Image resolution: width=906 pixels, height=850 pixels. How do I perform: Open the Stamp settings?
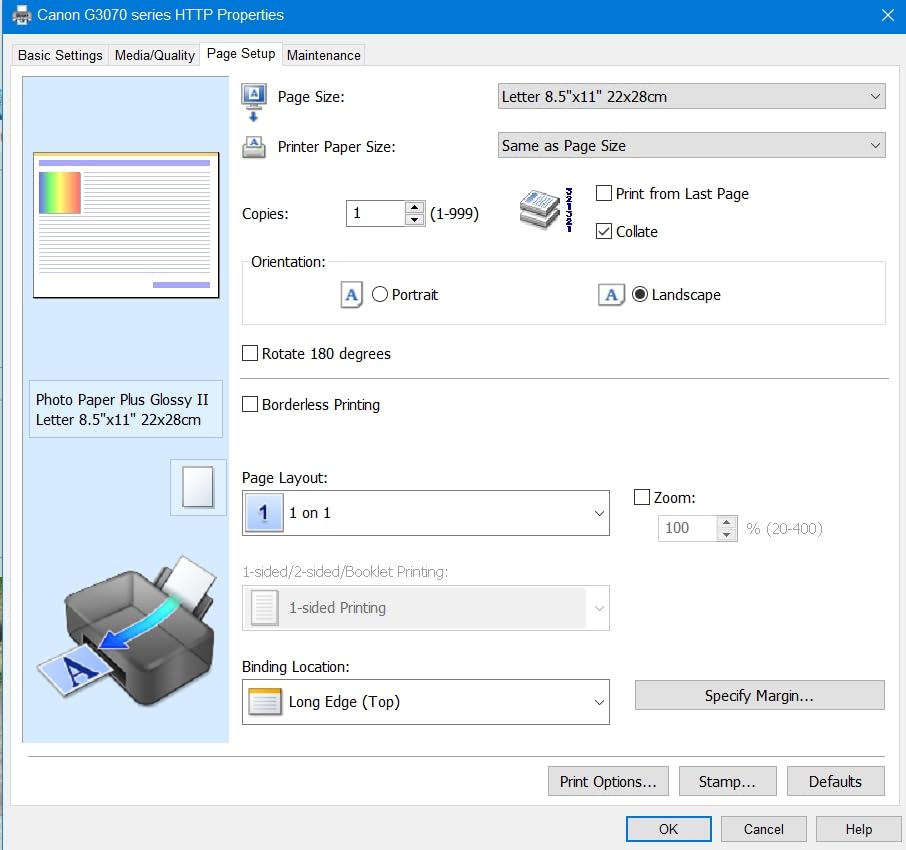click(727, 781)
